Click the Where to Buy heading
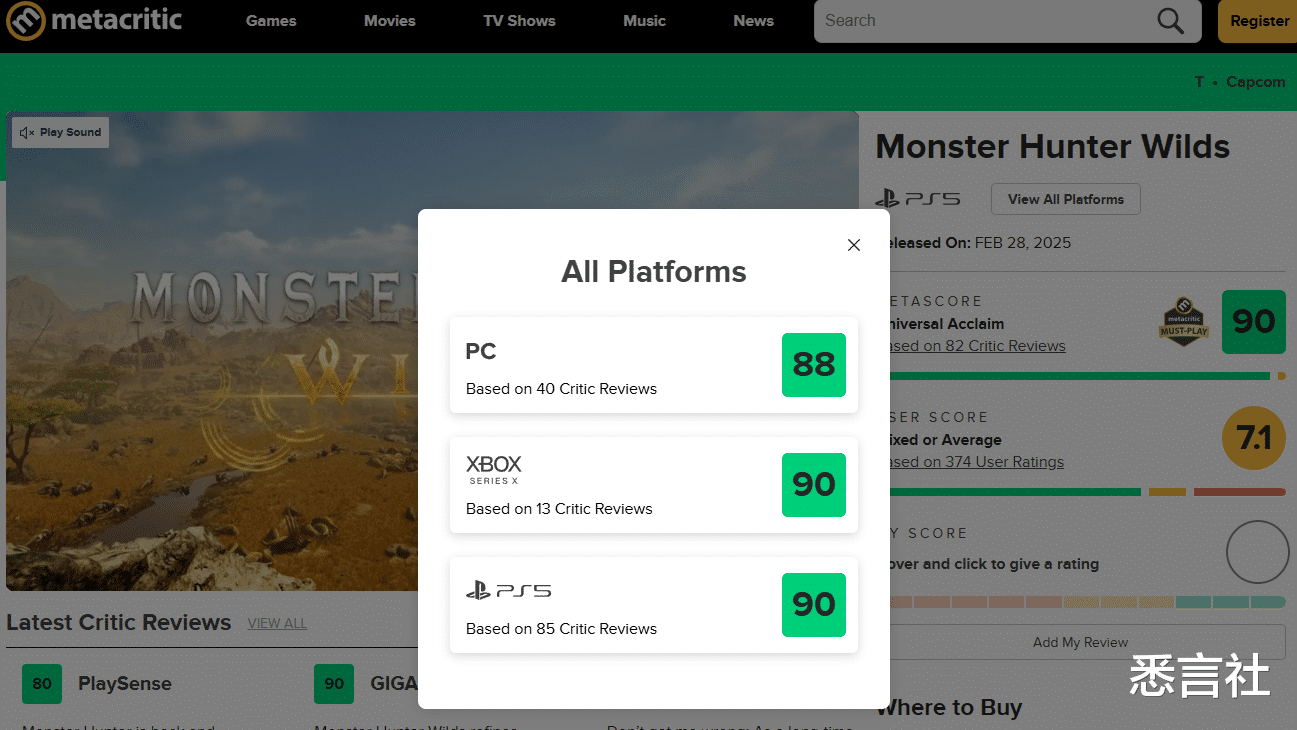1297x730 pixels. coord(949,708)
